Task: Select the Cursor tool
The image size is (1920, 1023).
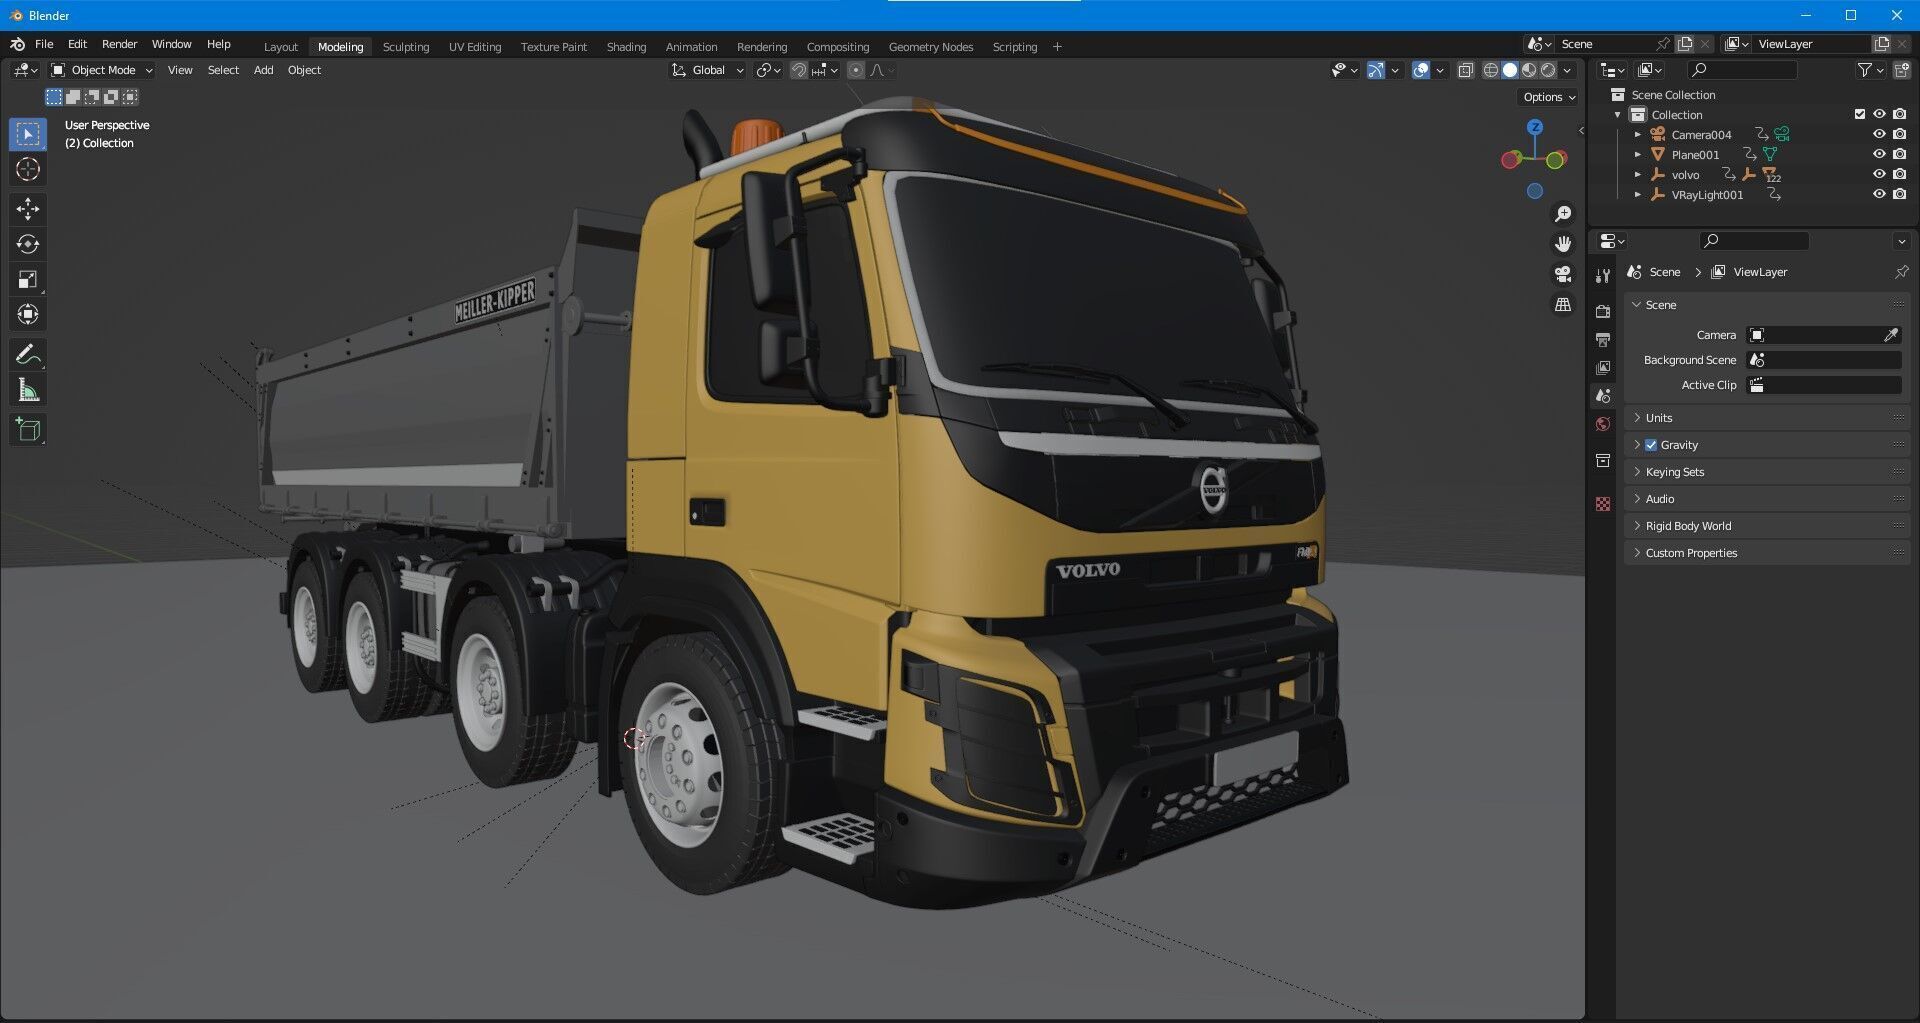Action: 28,169
